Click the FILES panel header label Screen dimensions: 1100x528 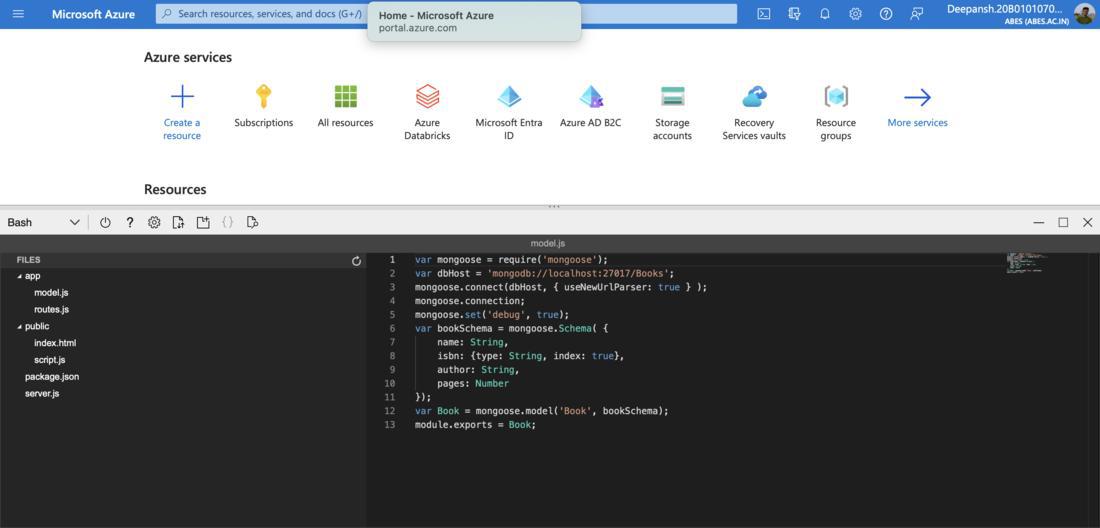point(28,259)
